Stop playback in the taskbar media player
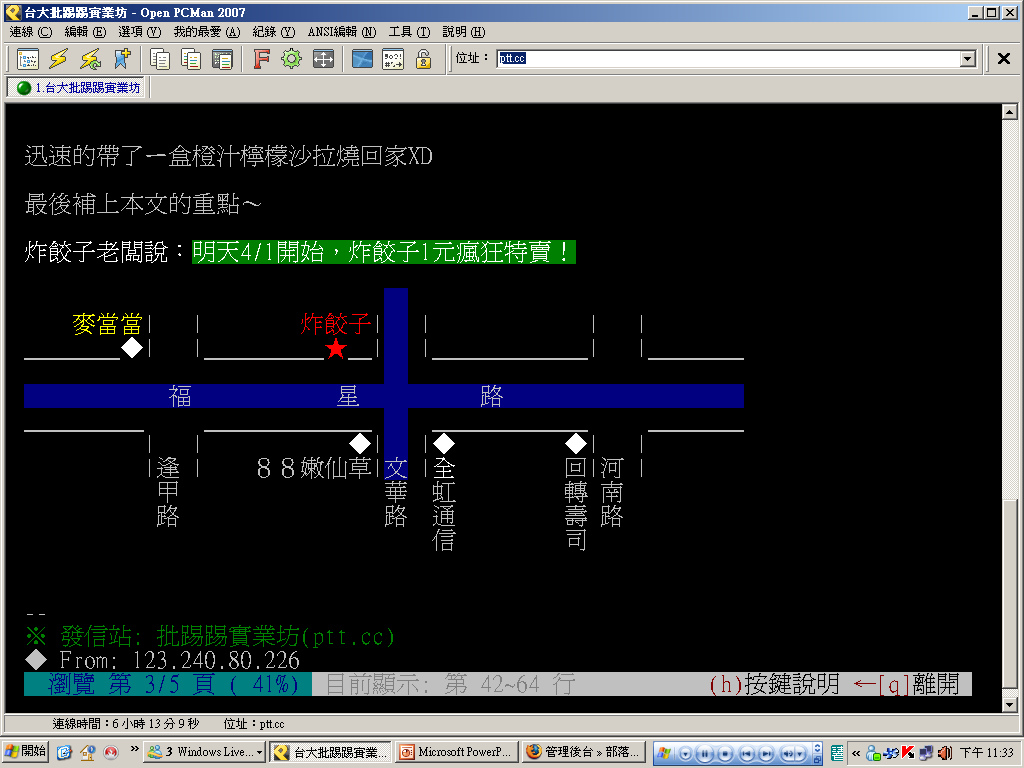 [725, 753]
